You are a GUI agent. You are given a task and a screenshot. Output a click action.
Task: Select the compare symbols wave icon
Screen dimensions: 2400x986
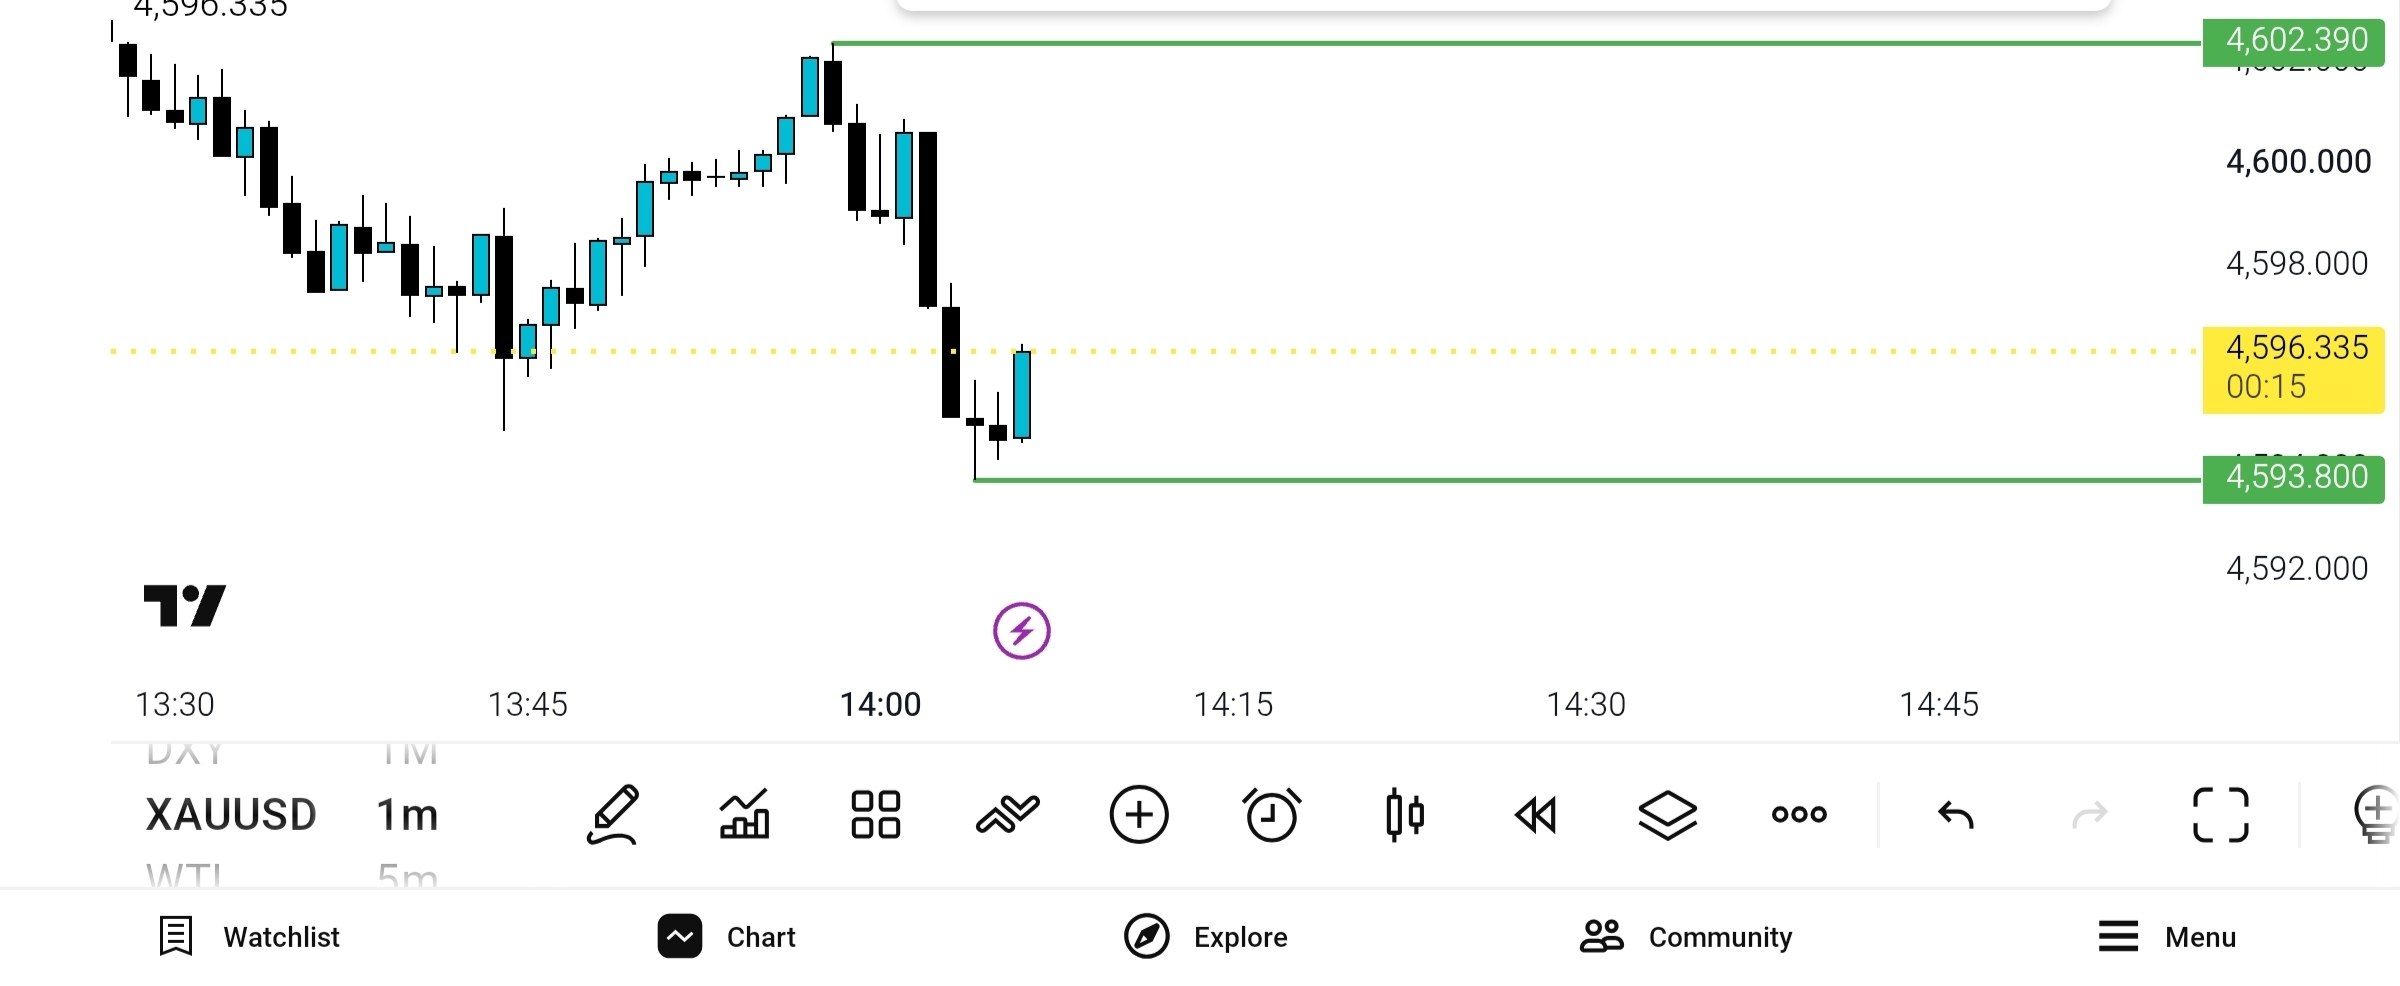(x=1007, y=815)
